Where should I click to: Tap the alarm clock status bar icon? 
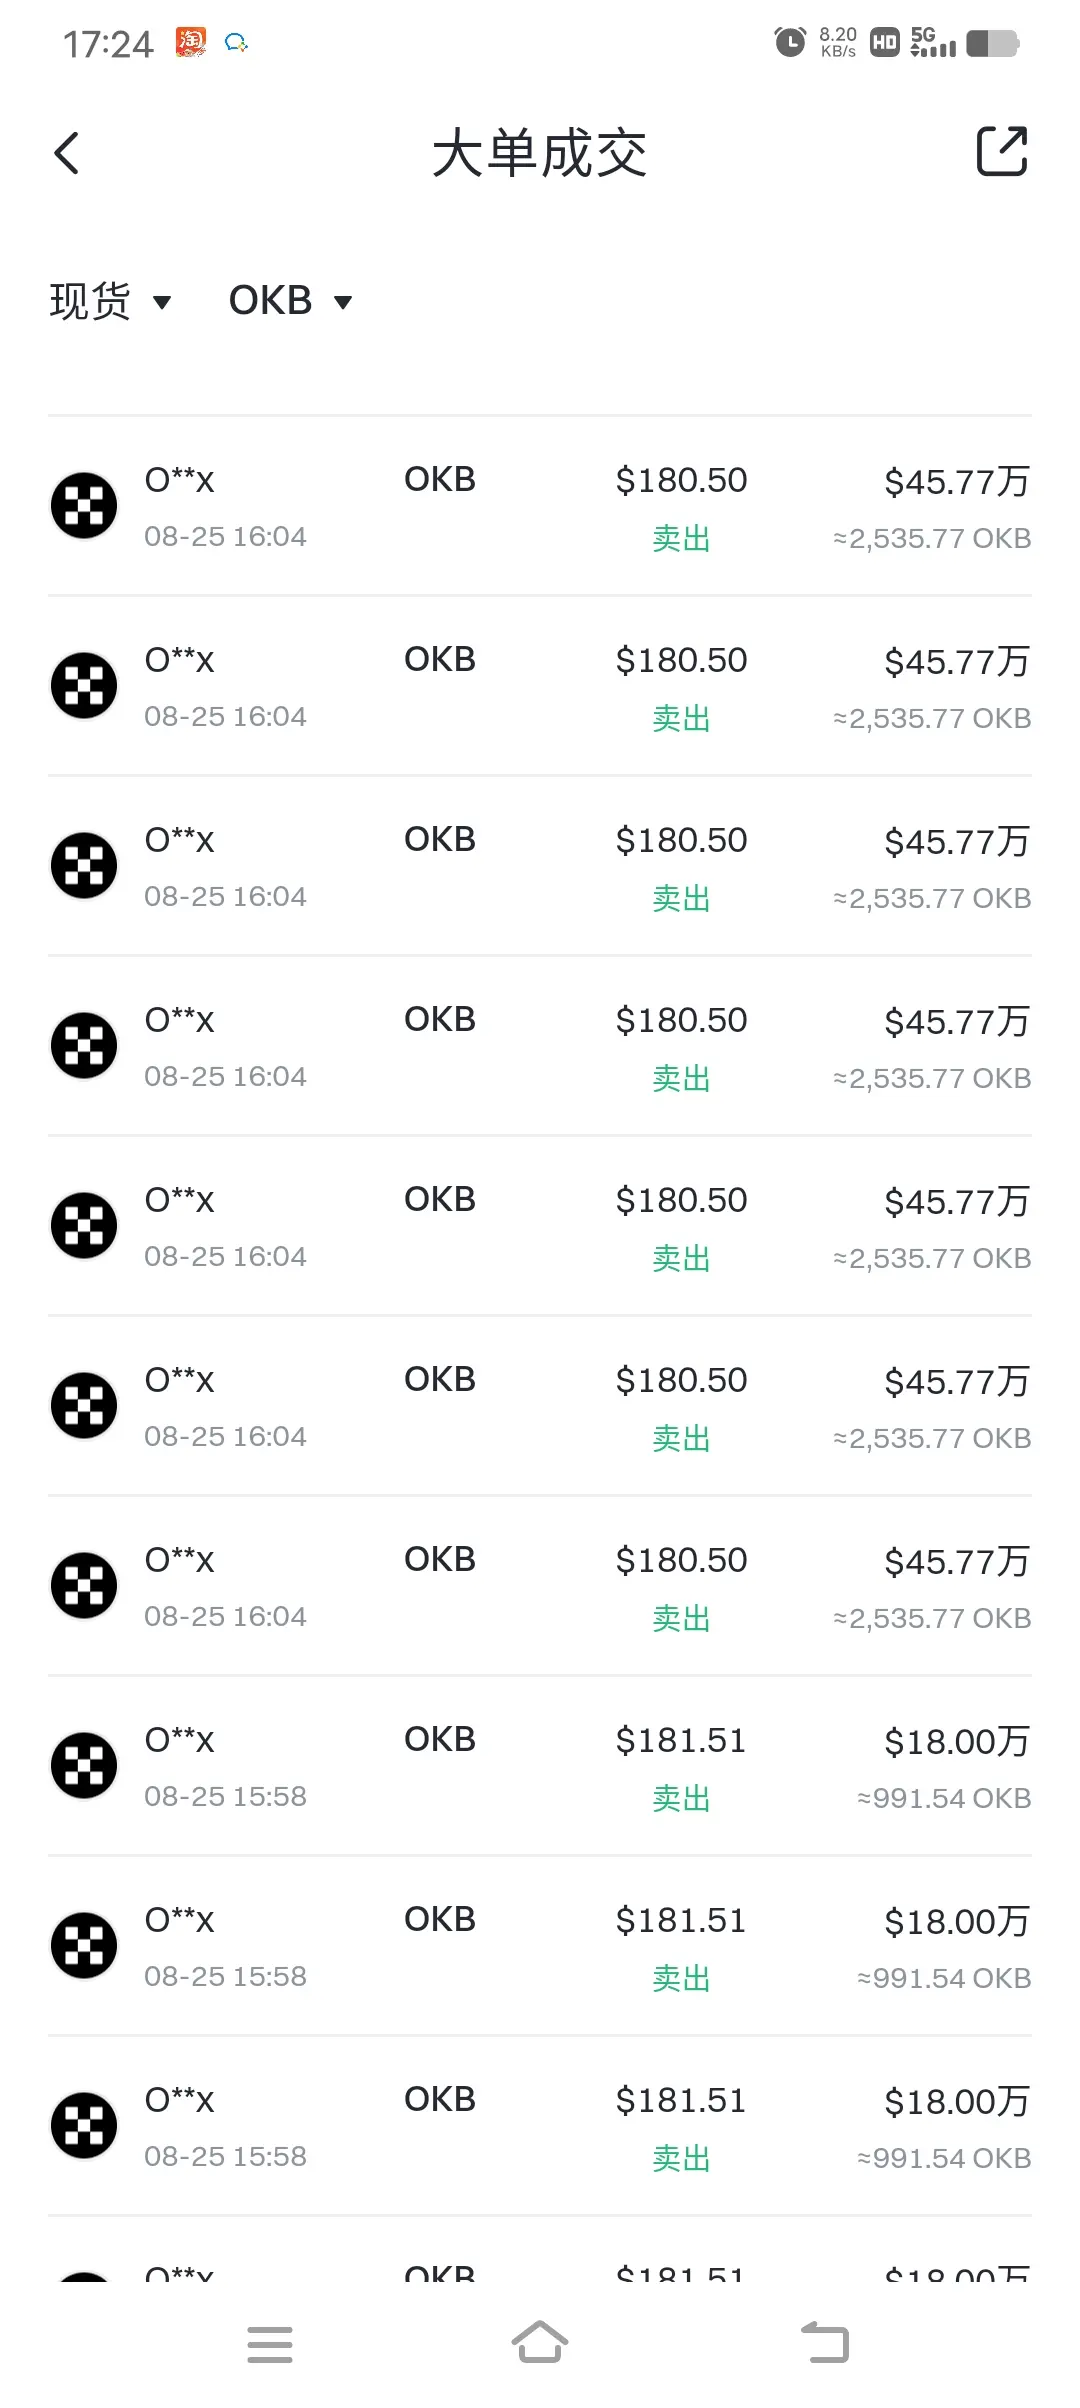790,43
